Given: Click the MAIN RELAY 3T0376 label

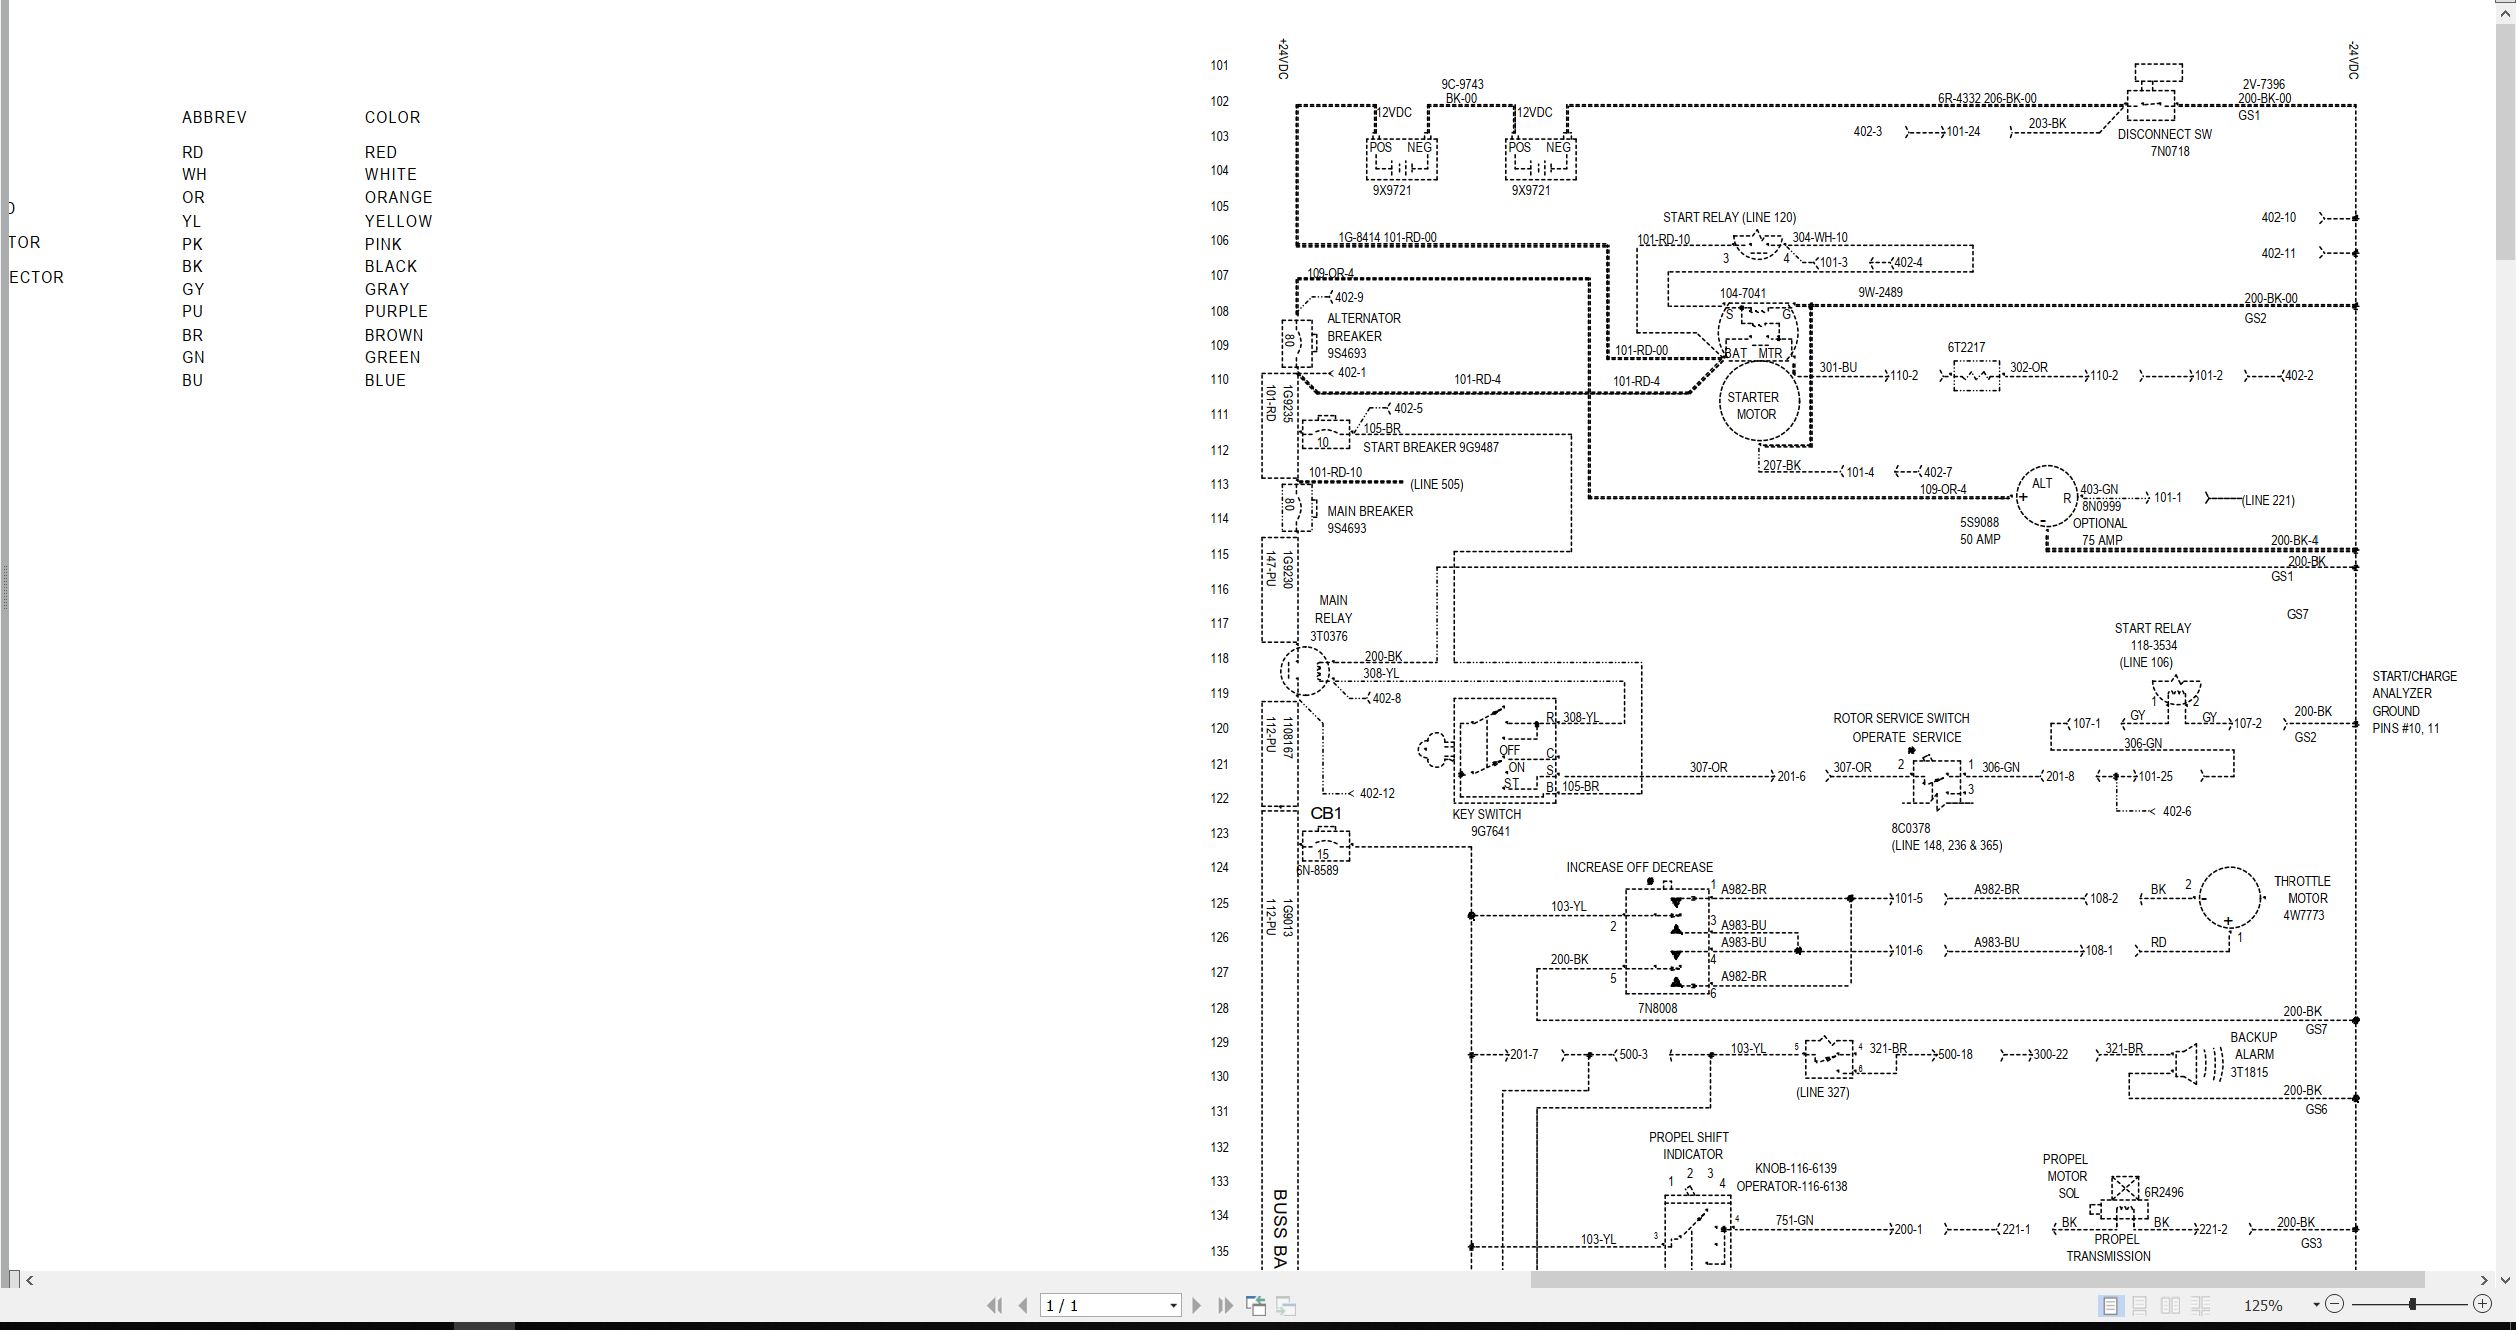Looking at the screenshot, I should (x=1331, y=618).
